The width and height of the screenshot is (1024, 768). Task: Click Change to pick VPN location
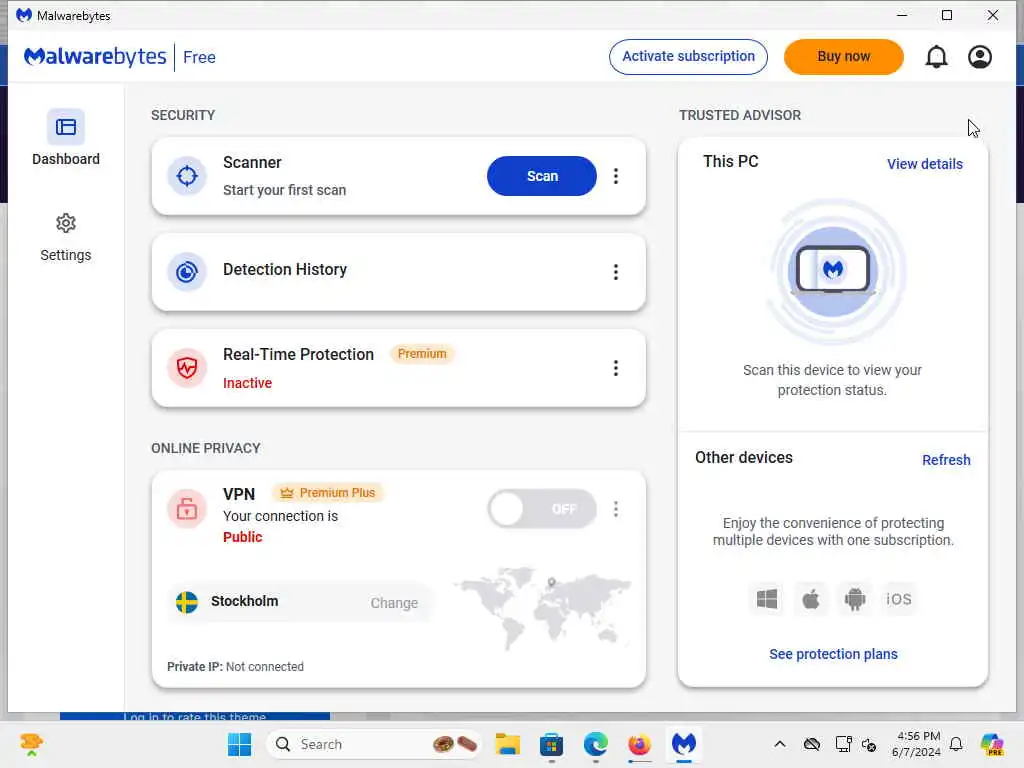394,603
